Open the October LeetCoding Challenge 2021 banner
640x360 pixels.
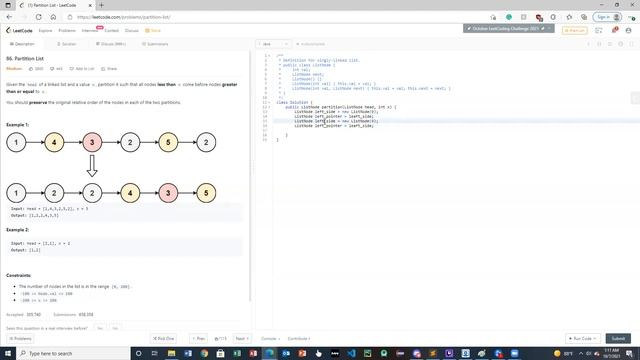point(509,29)
